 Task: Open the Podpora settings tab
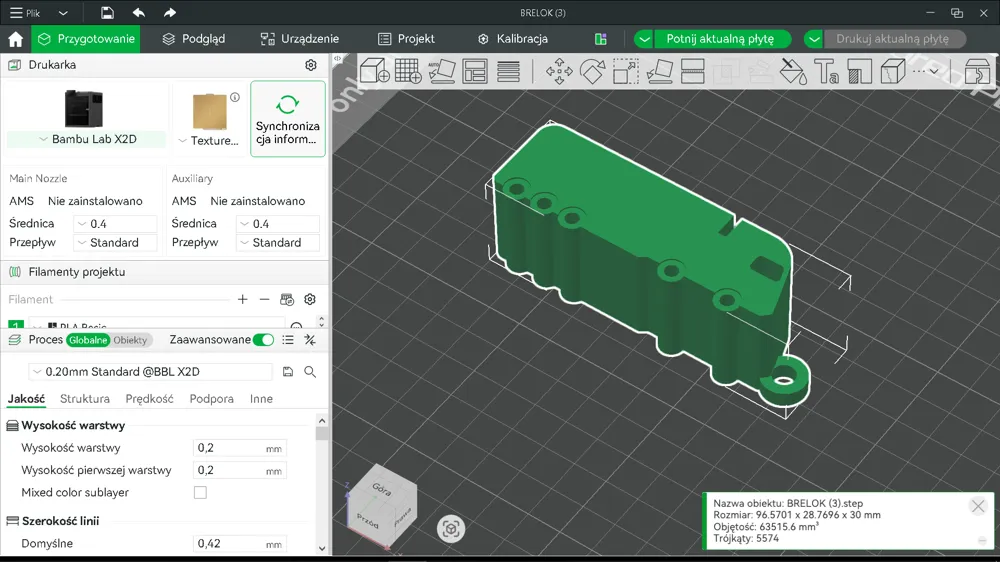tap(211, 399)
